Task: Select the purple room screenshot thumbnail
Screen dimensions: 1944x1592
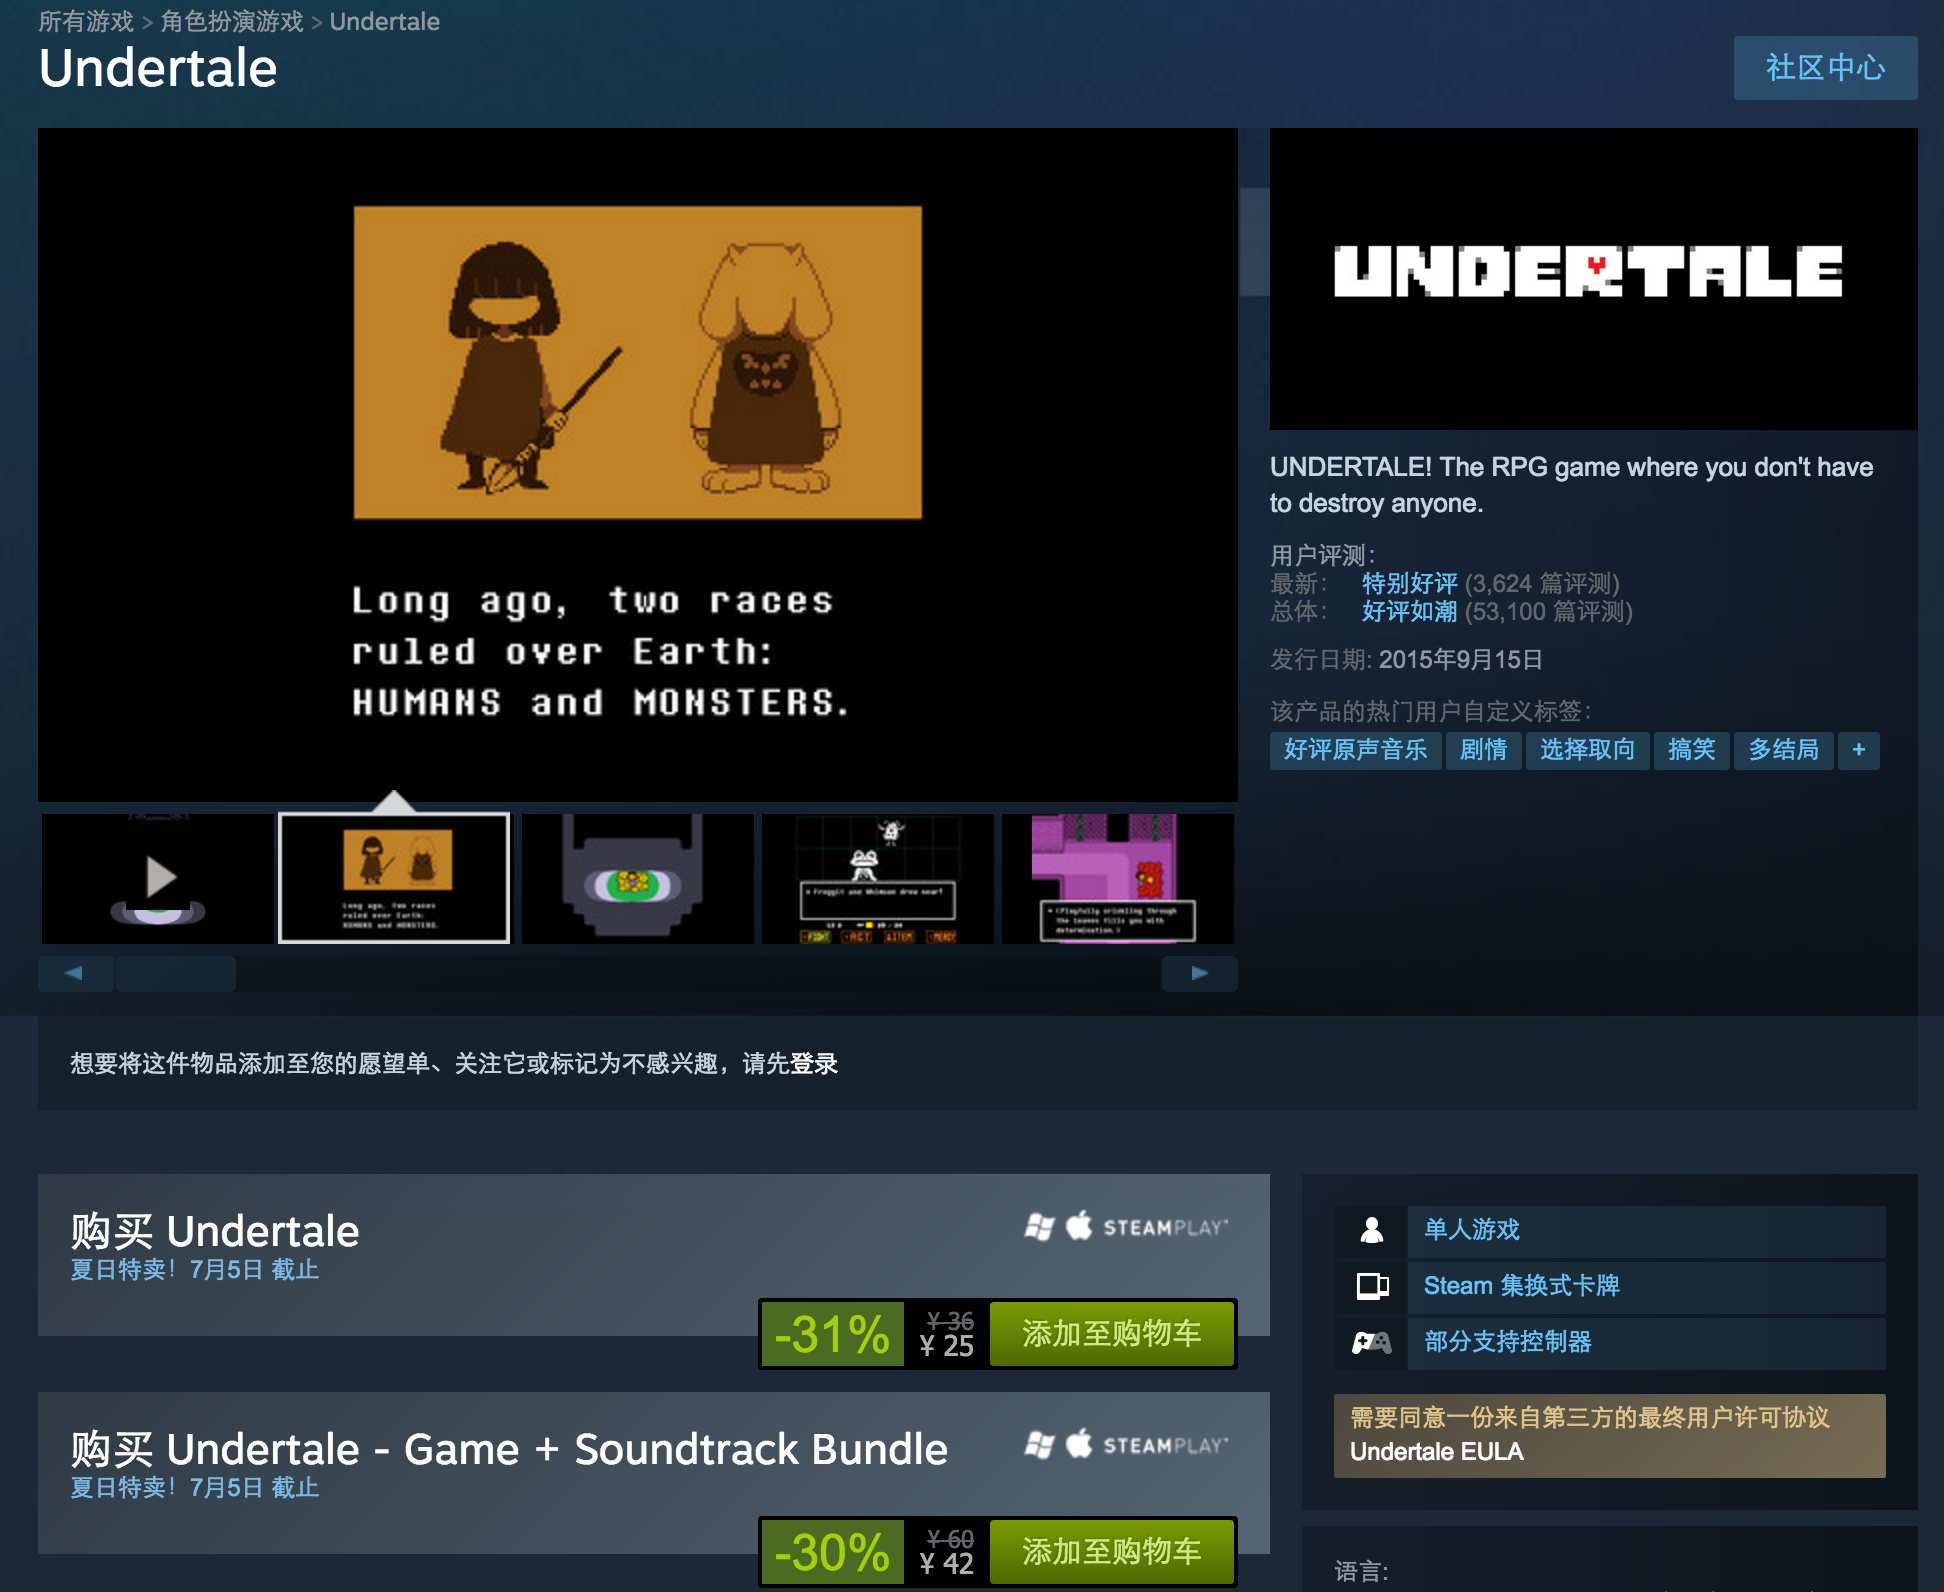Action: pos(1117,878)
